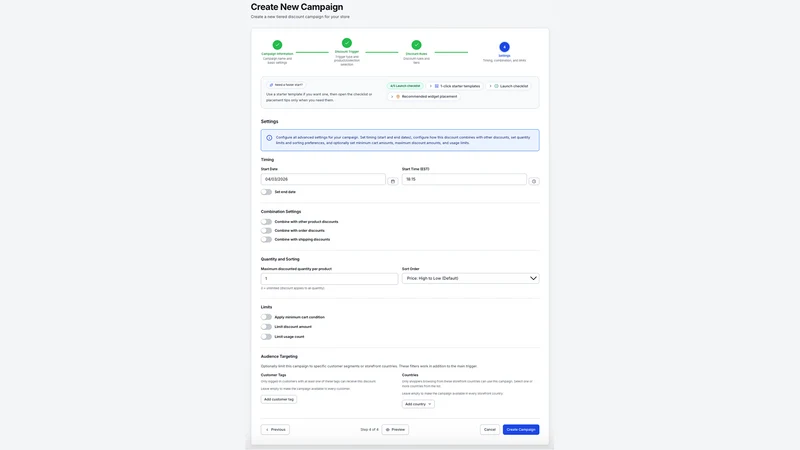Click the "Create New Campaign" title
This screenshot has height=450, width=800.
pyautogui.click(x=296, y=7)
